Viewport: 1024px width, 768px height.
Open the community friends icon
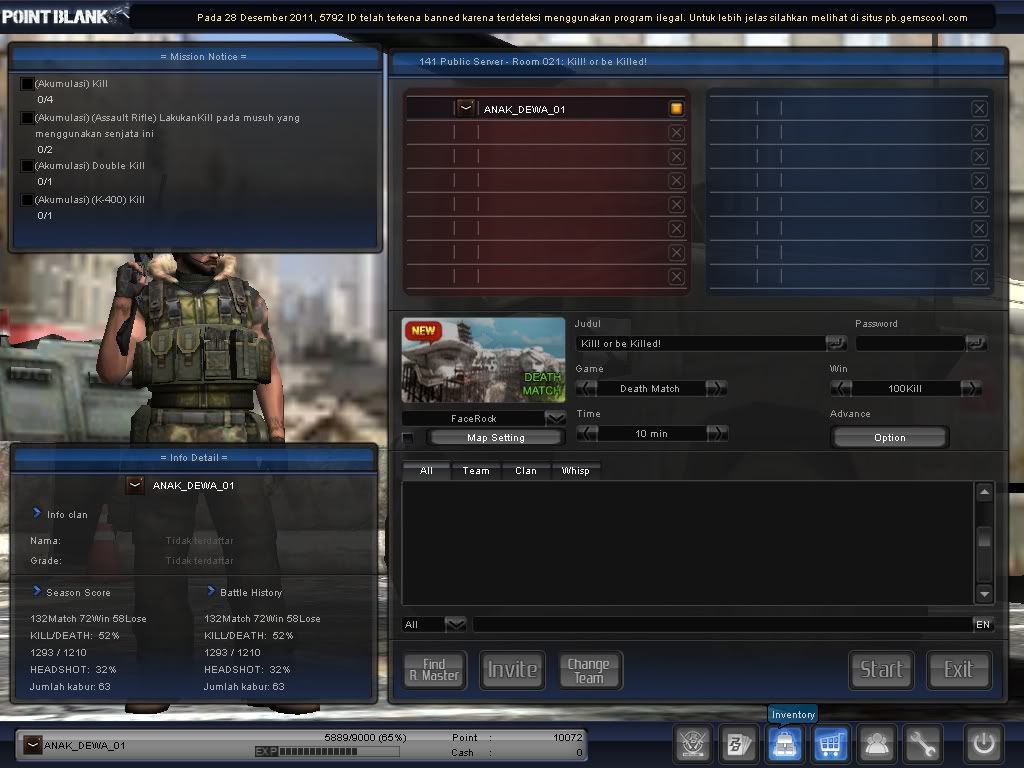(x=876, y=743)
